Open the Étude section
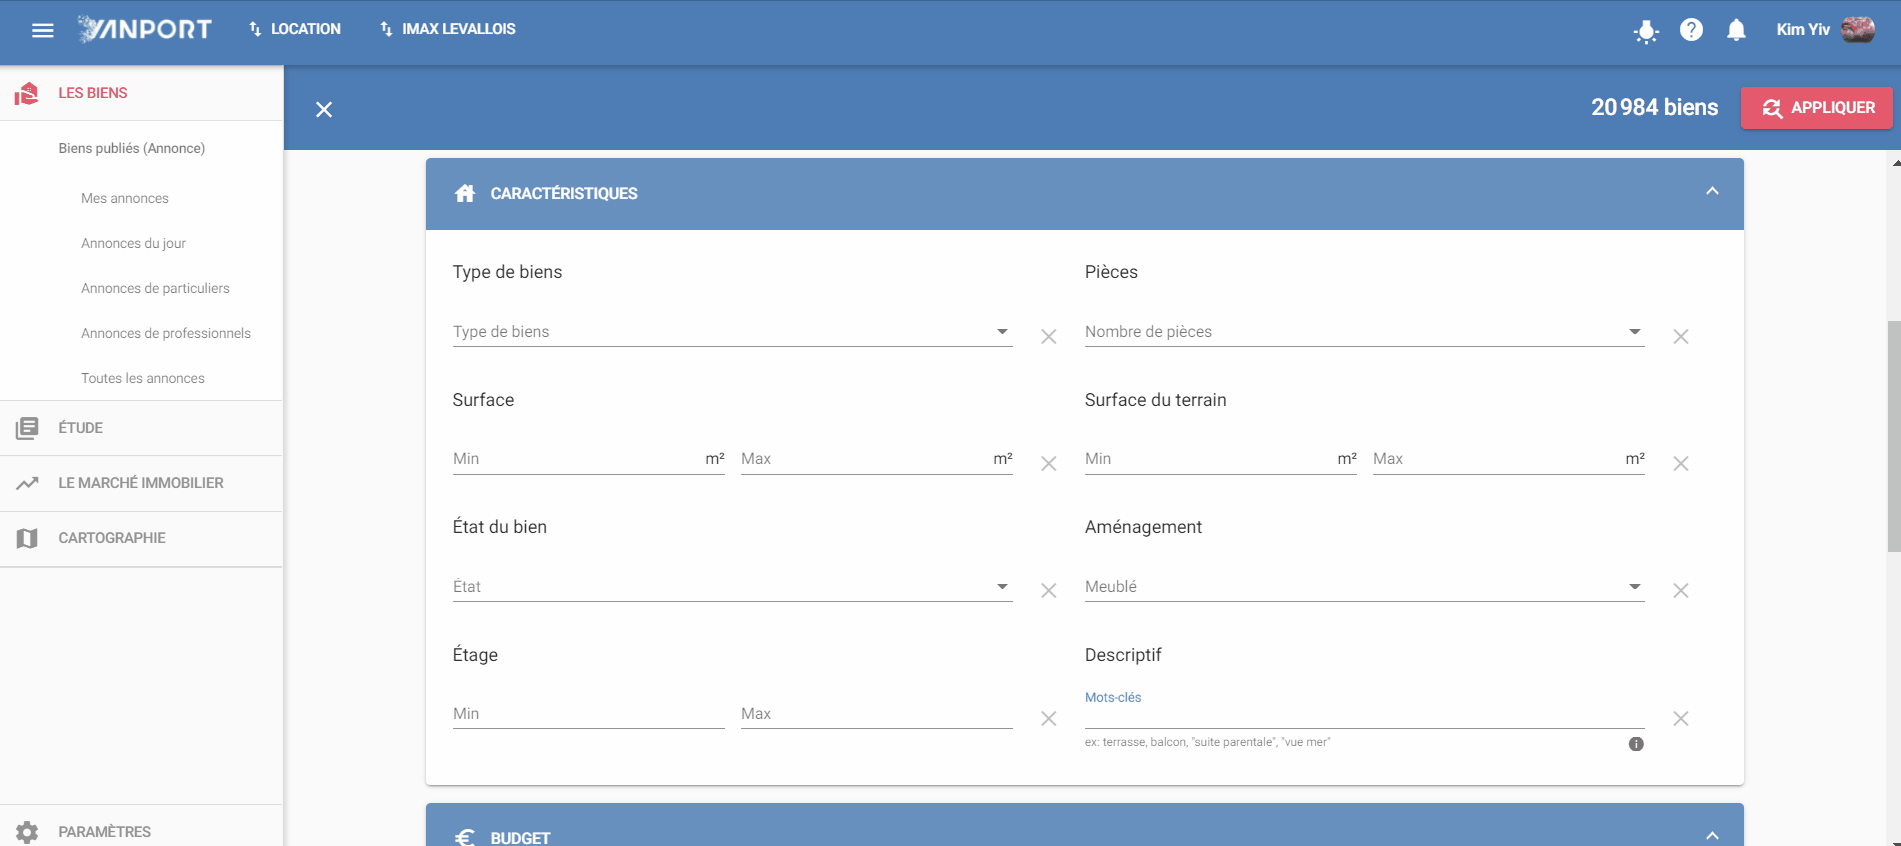The width and height of the screenshot is (1901, 846). click(x=141, y=428)
